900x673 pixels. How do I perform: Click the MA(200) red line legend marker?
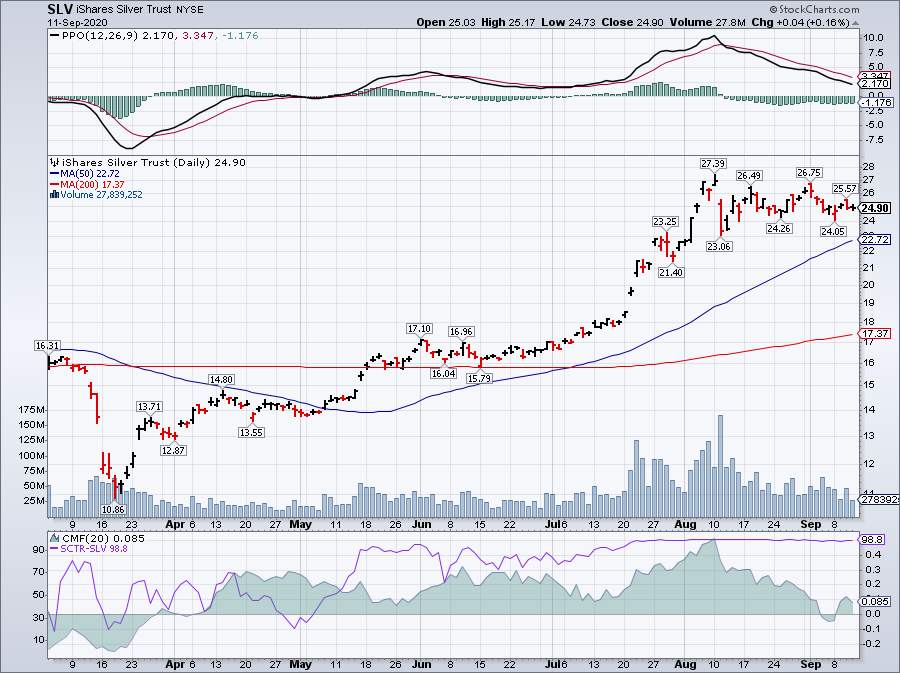click(x=55, y=185)
